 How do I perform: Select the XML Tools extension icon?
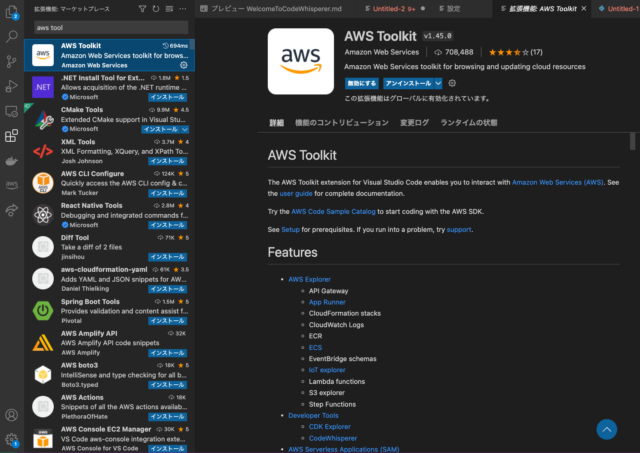[43, 151]
